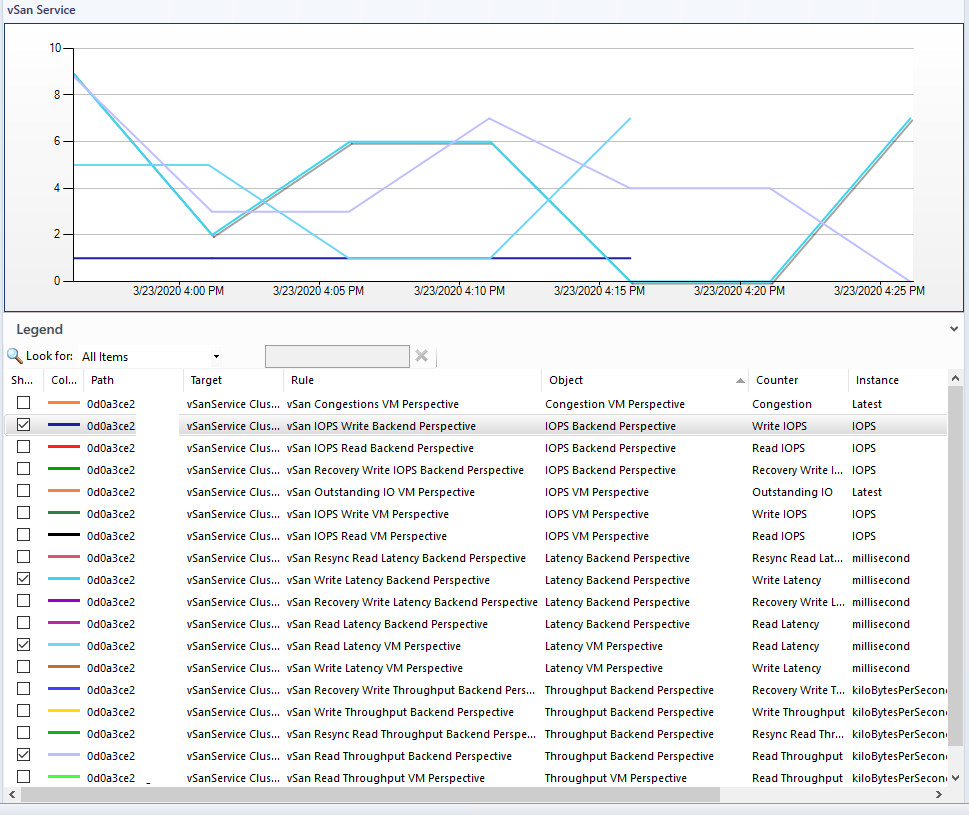Viewport: 969px width, 815px height.
Task: Collapse the Legend panel chevron
Action: [x=953, y=328]
